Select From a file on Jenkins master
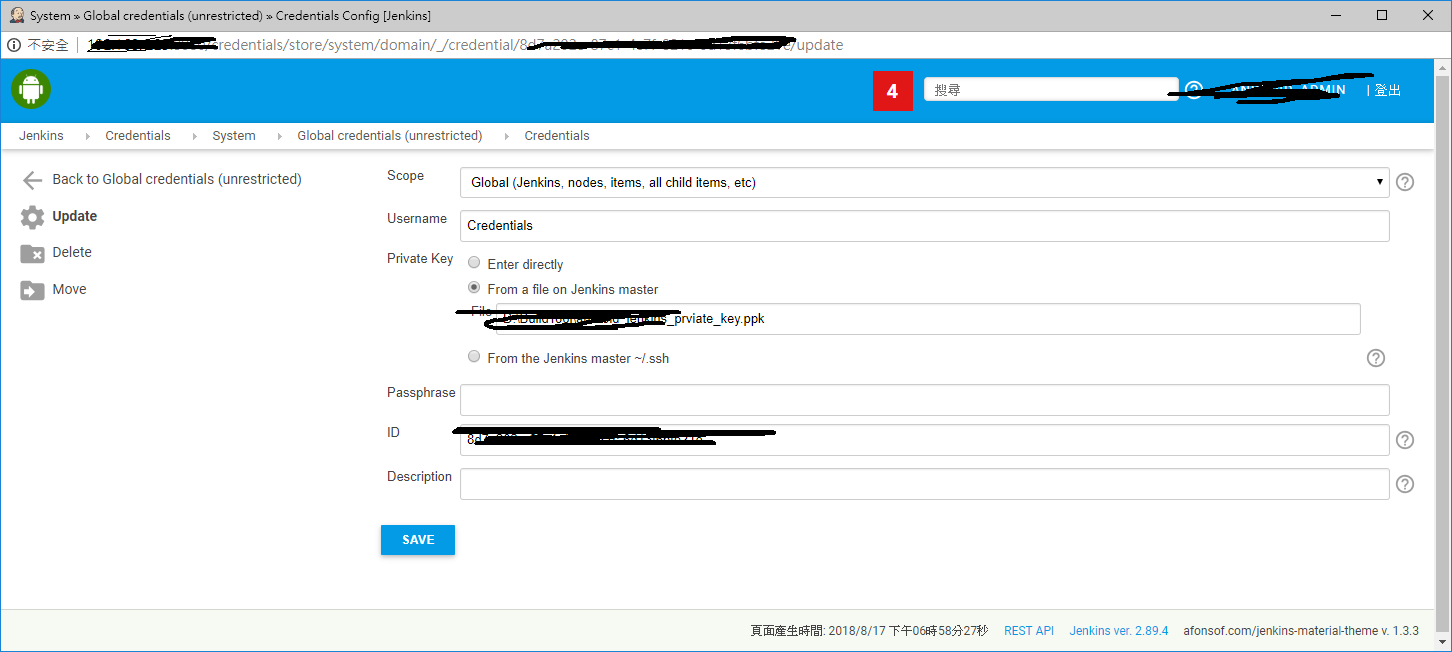The width and height of the screenshot is (1452, 652). coord(474,287)
